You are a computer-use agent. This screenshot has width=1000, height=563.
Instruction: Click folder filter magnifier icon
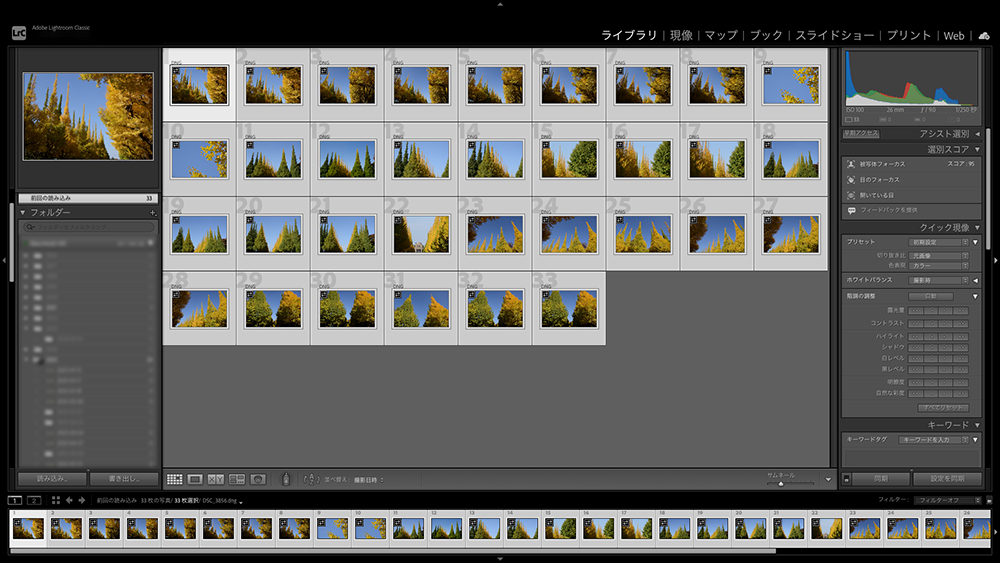point(30,227)
